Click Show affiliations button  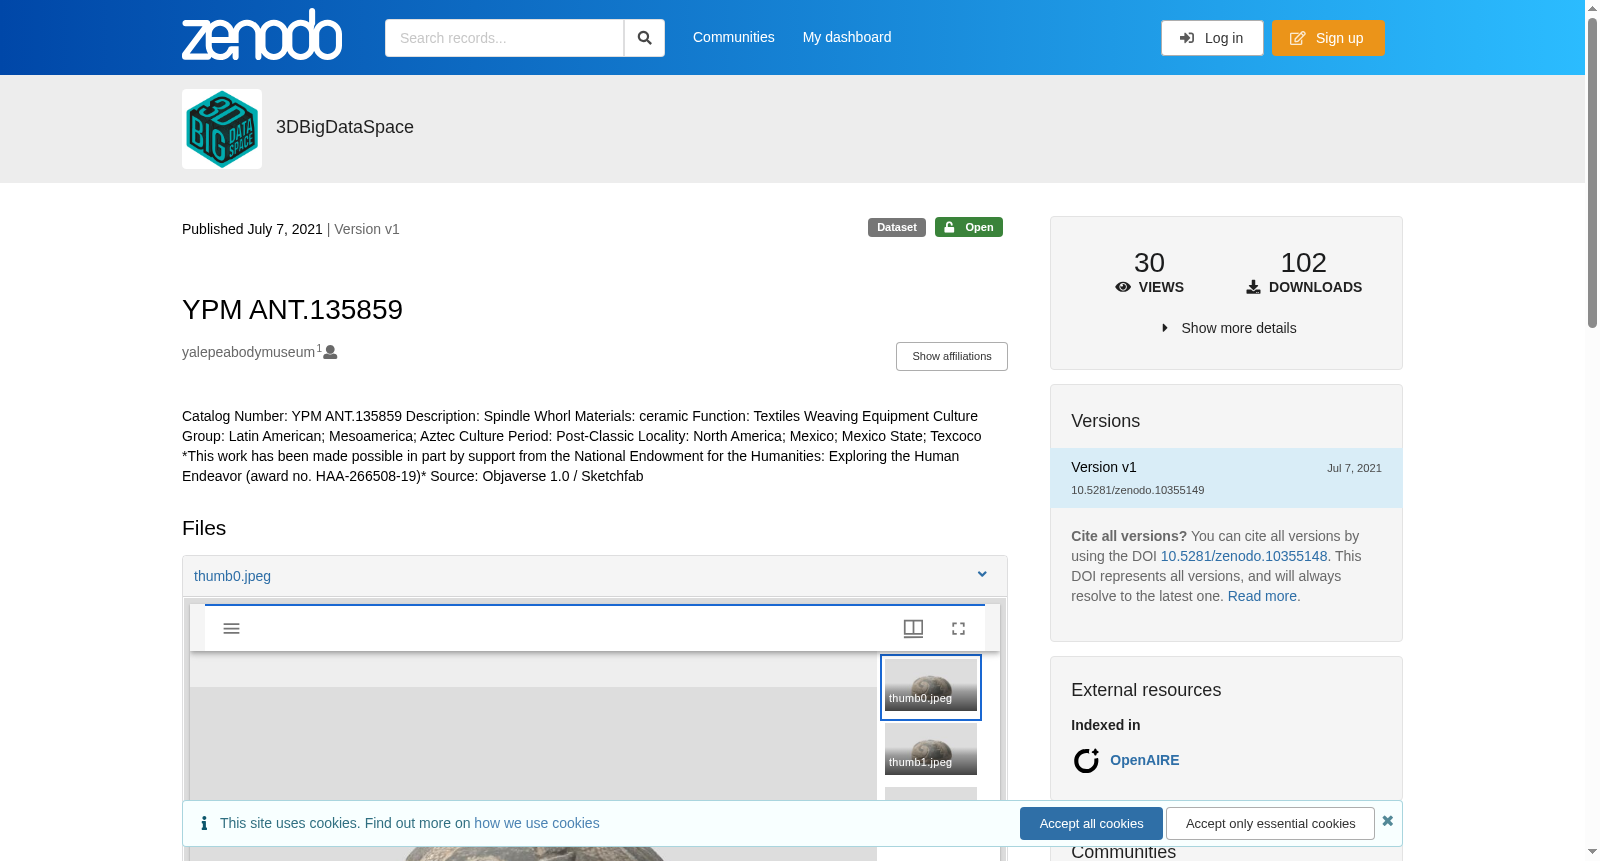click(x=952, y=356)
